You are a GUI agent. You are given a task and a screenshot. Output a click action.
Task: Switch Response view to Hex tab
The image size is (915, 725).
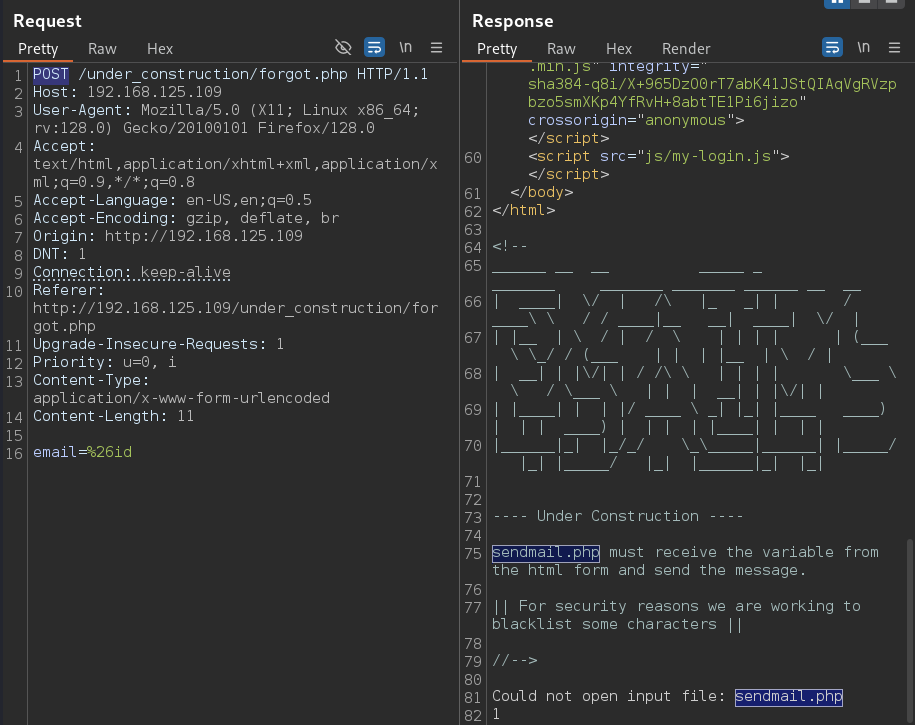coord(619,48)
